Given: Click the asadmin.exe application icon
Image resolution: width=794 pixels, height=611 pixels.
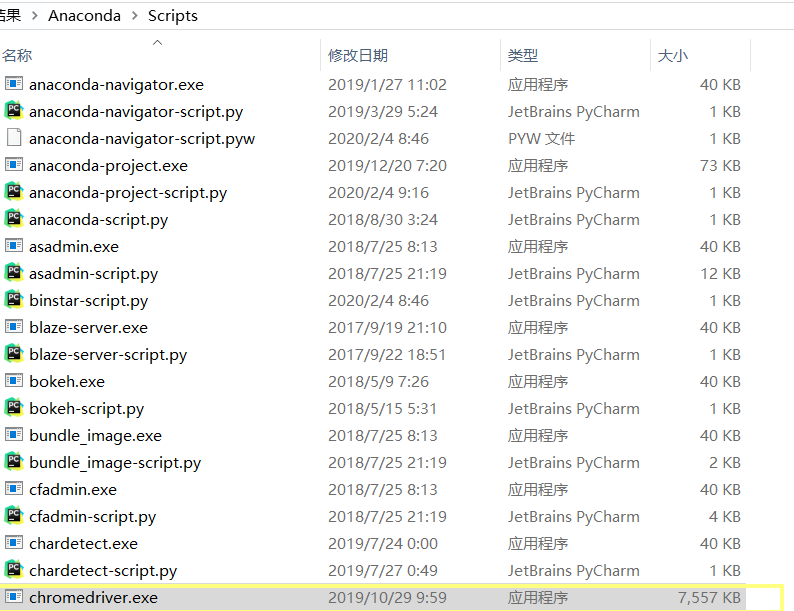Looking at the screenshot, I should point(14,246).
